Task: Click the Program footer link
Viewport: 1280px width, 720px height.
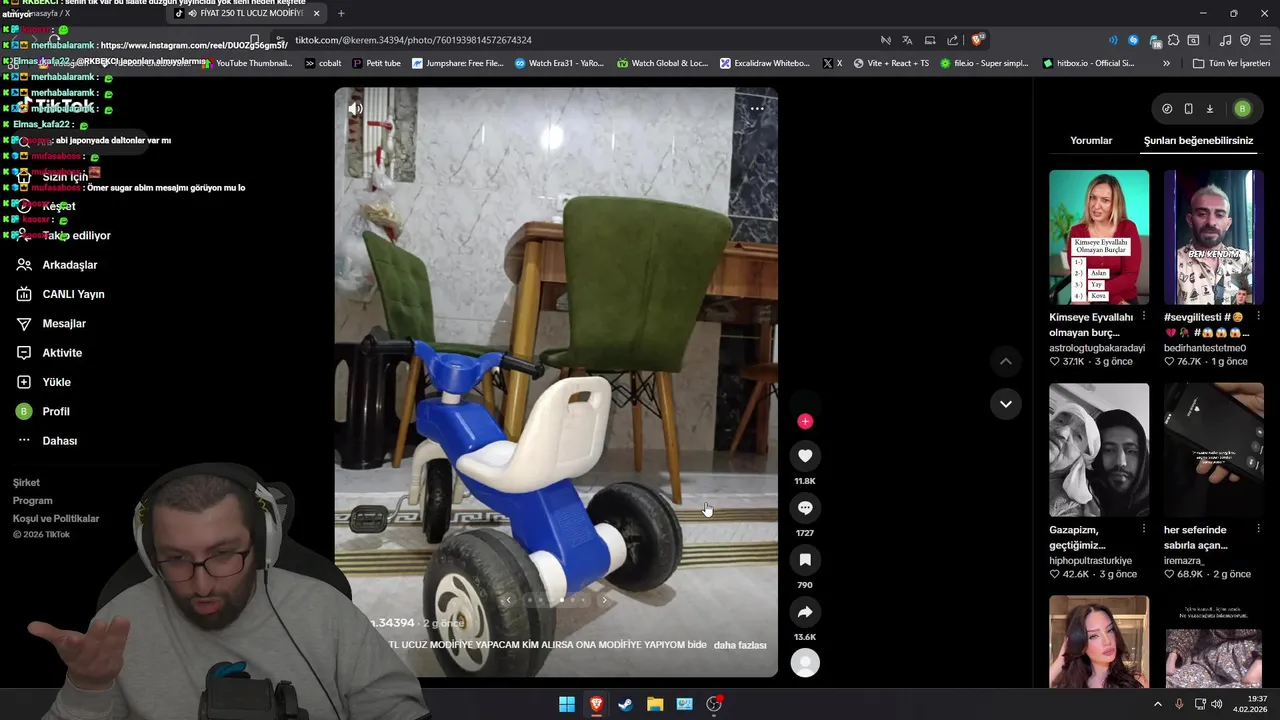Action: [32, 501]
